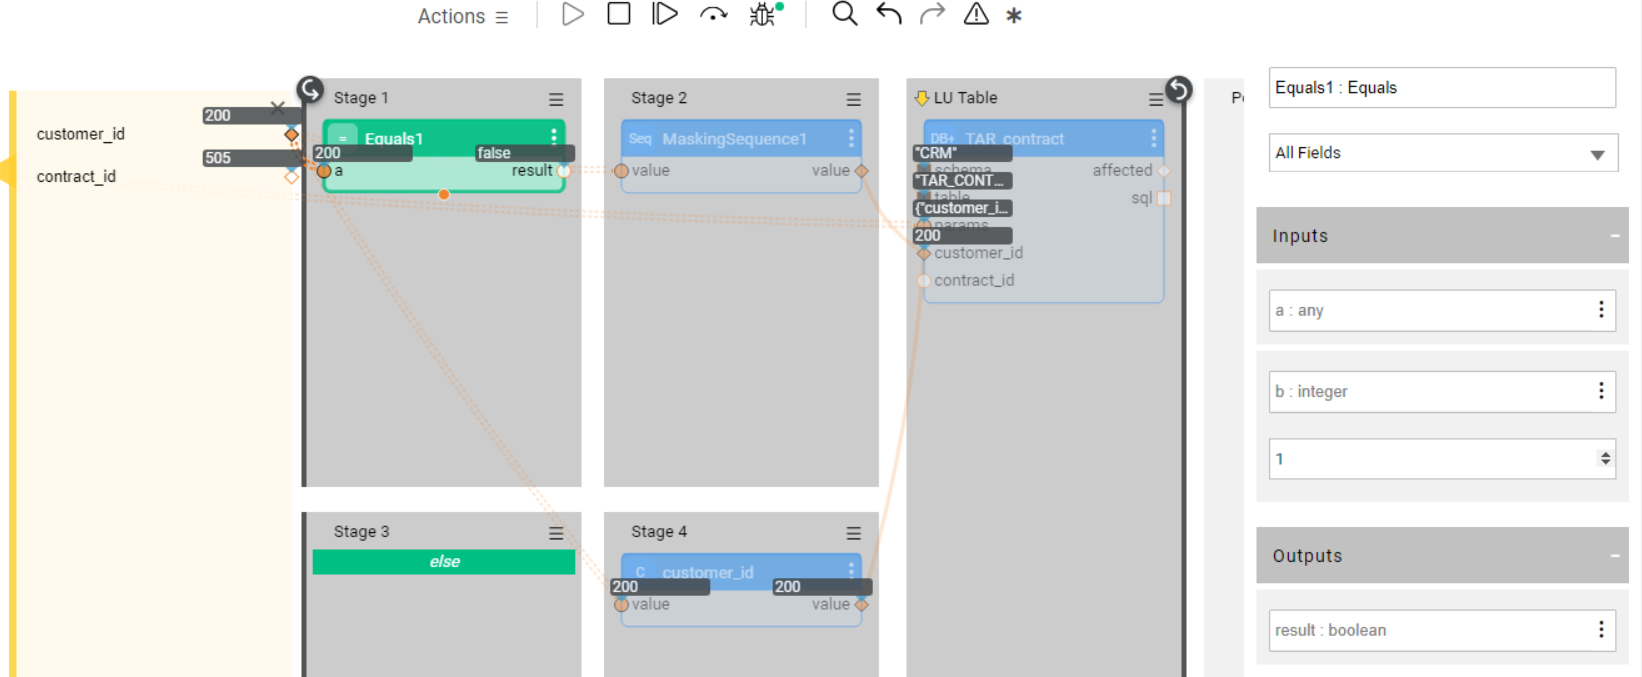Click the else condition bar in Stage 3
This screenshot has width=1642, height=677.
coord(444,562)
